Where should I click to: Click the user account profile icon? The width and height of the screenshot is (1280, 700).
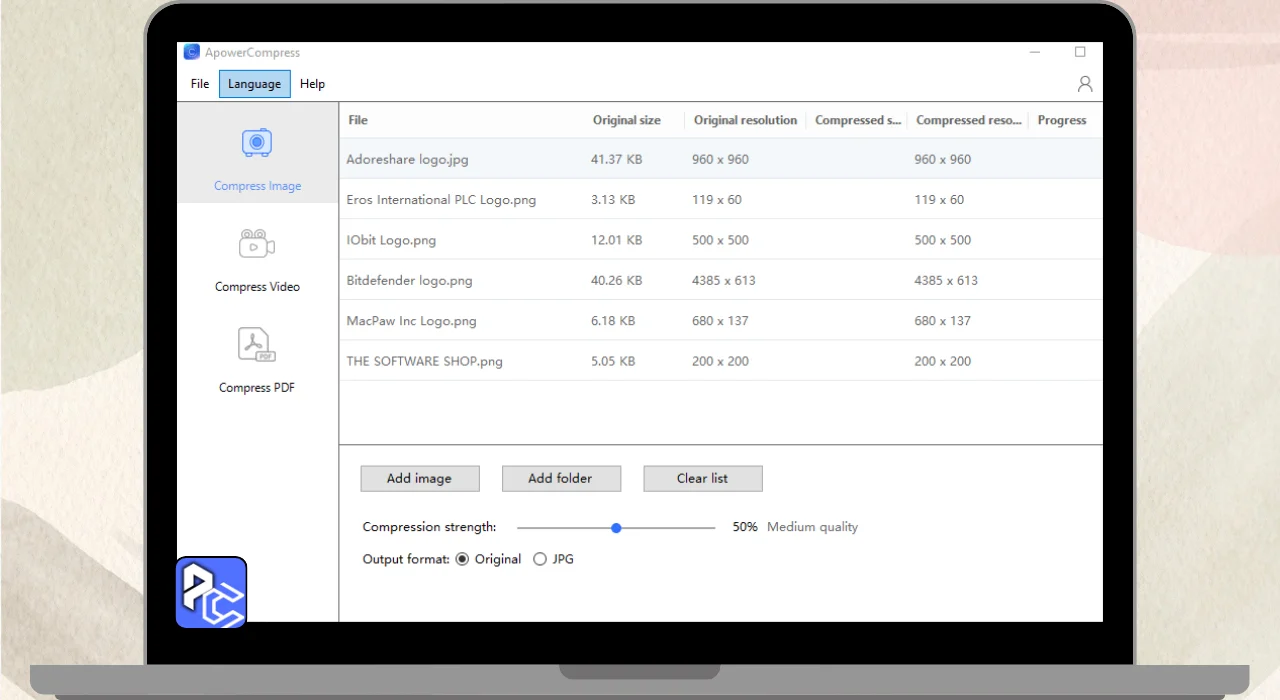[1085, 84]
